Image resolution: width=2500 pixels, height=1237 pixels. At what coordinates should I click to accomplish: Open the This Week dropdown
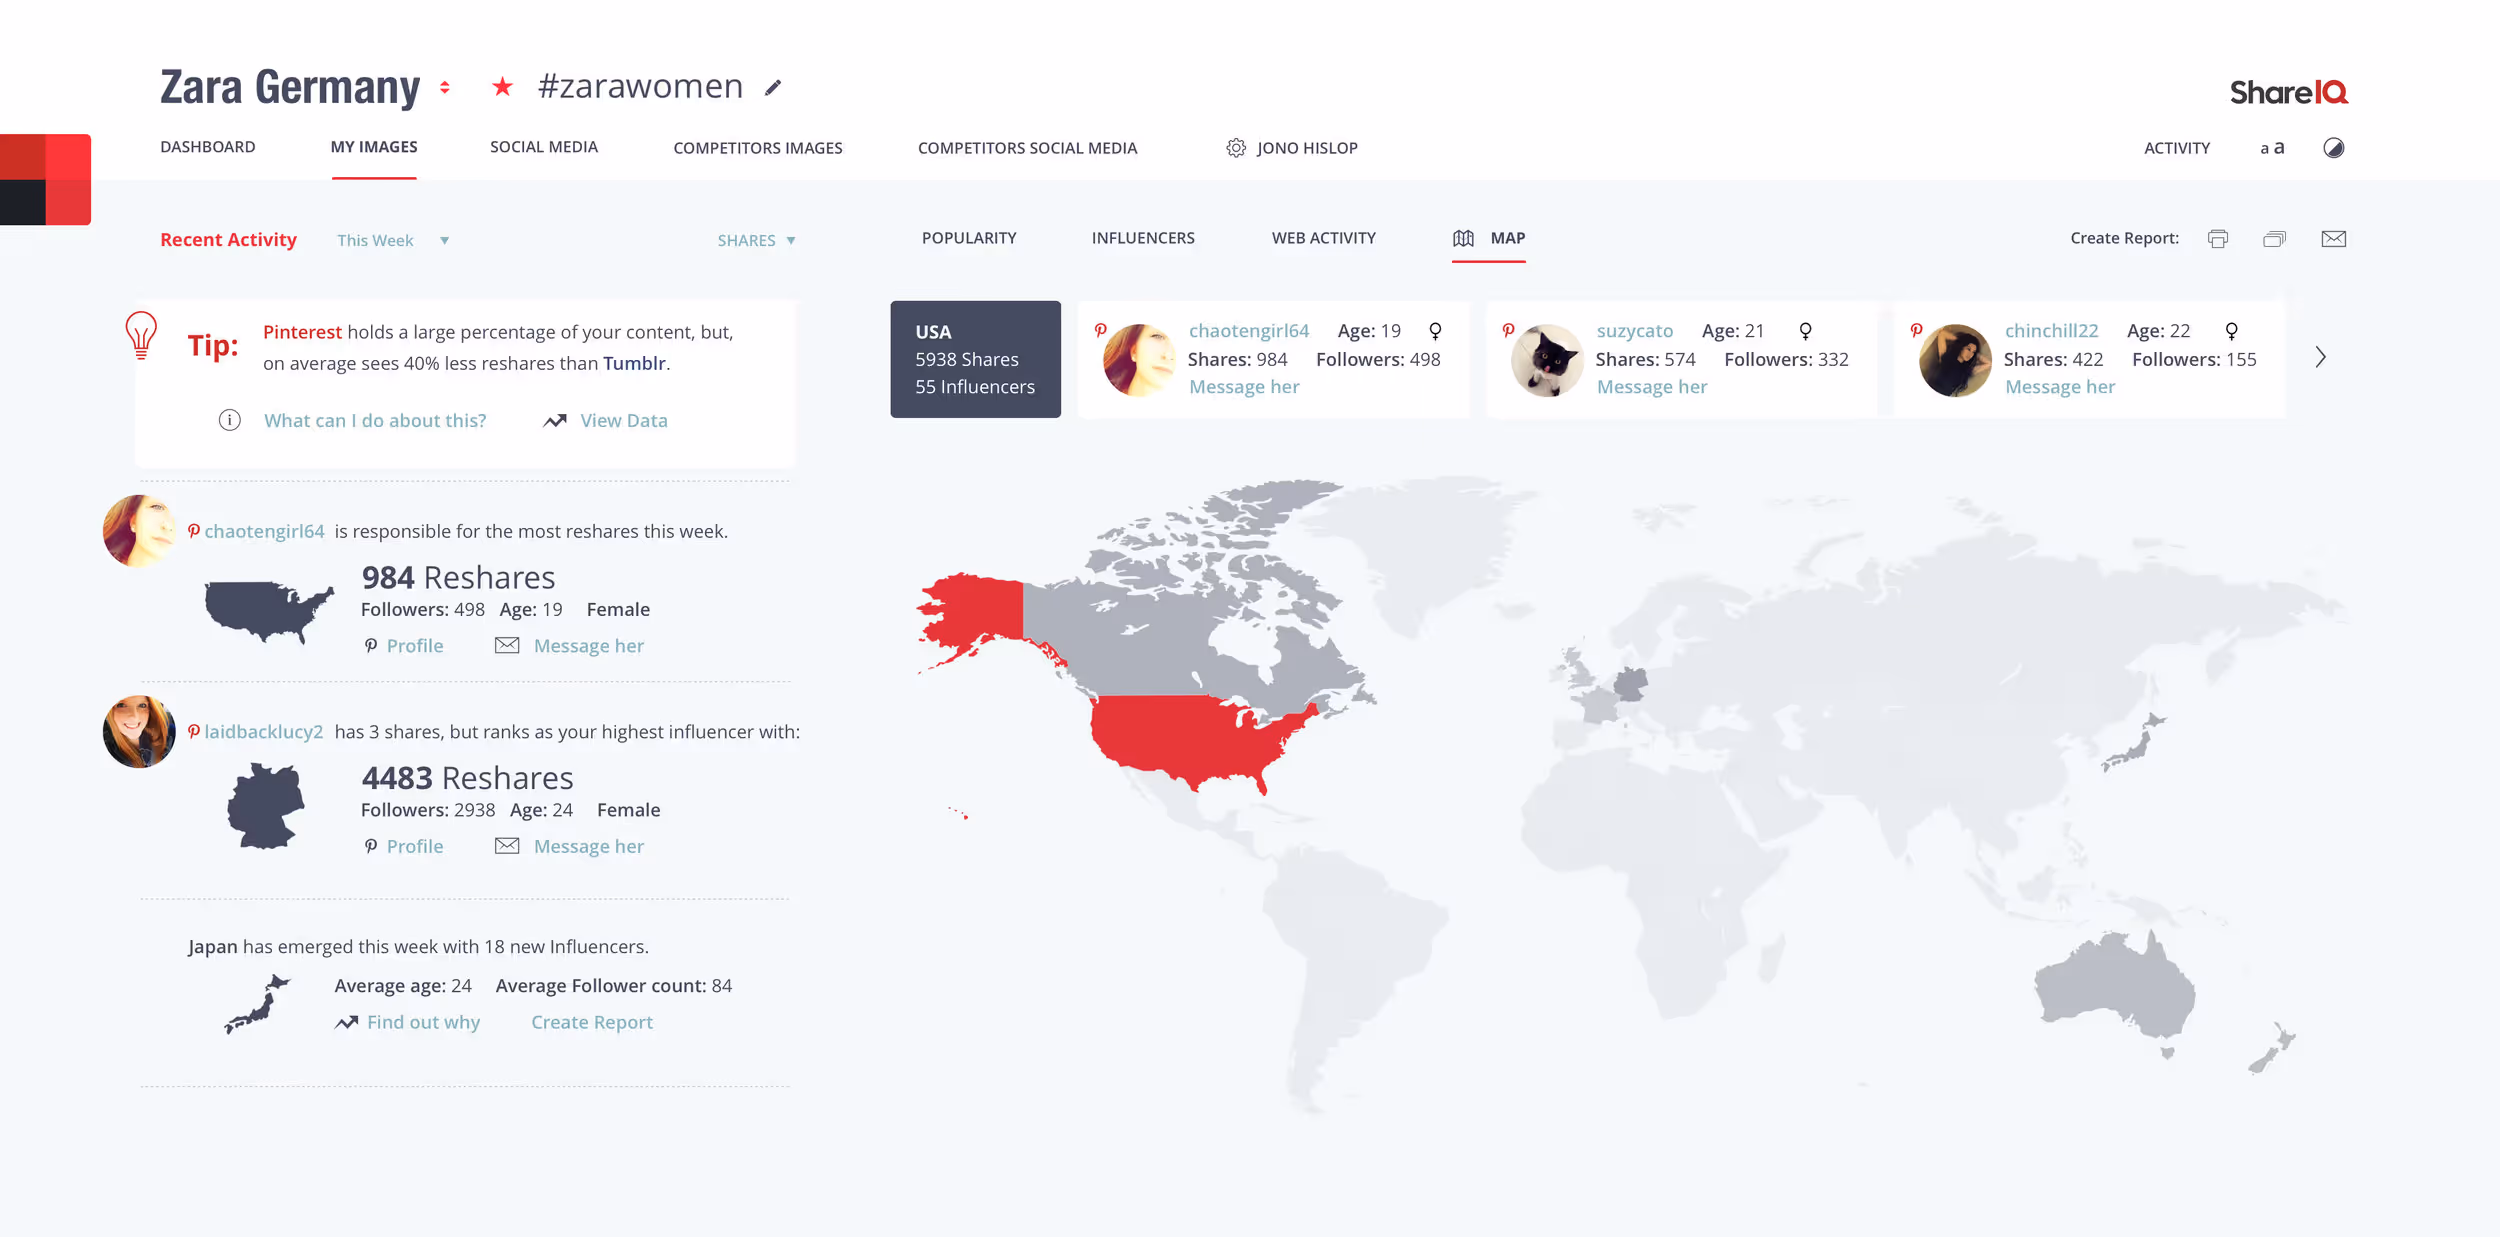point(392,241)
